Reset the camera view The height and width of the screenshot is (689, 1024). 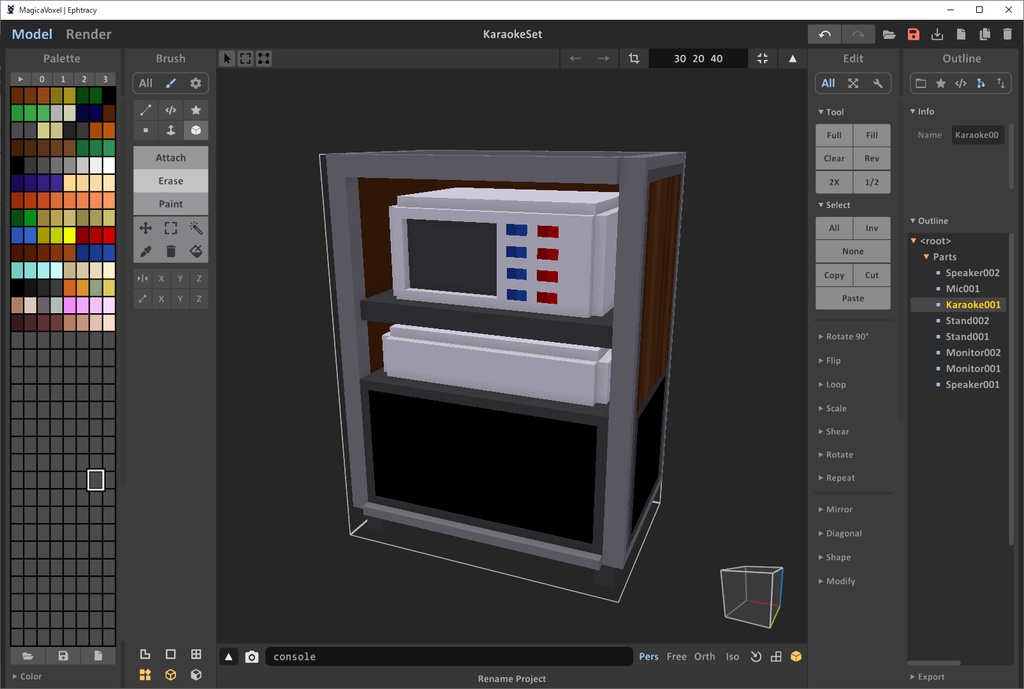point(756,656)
